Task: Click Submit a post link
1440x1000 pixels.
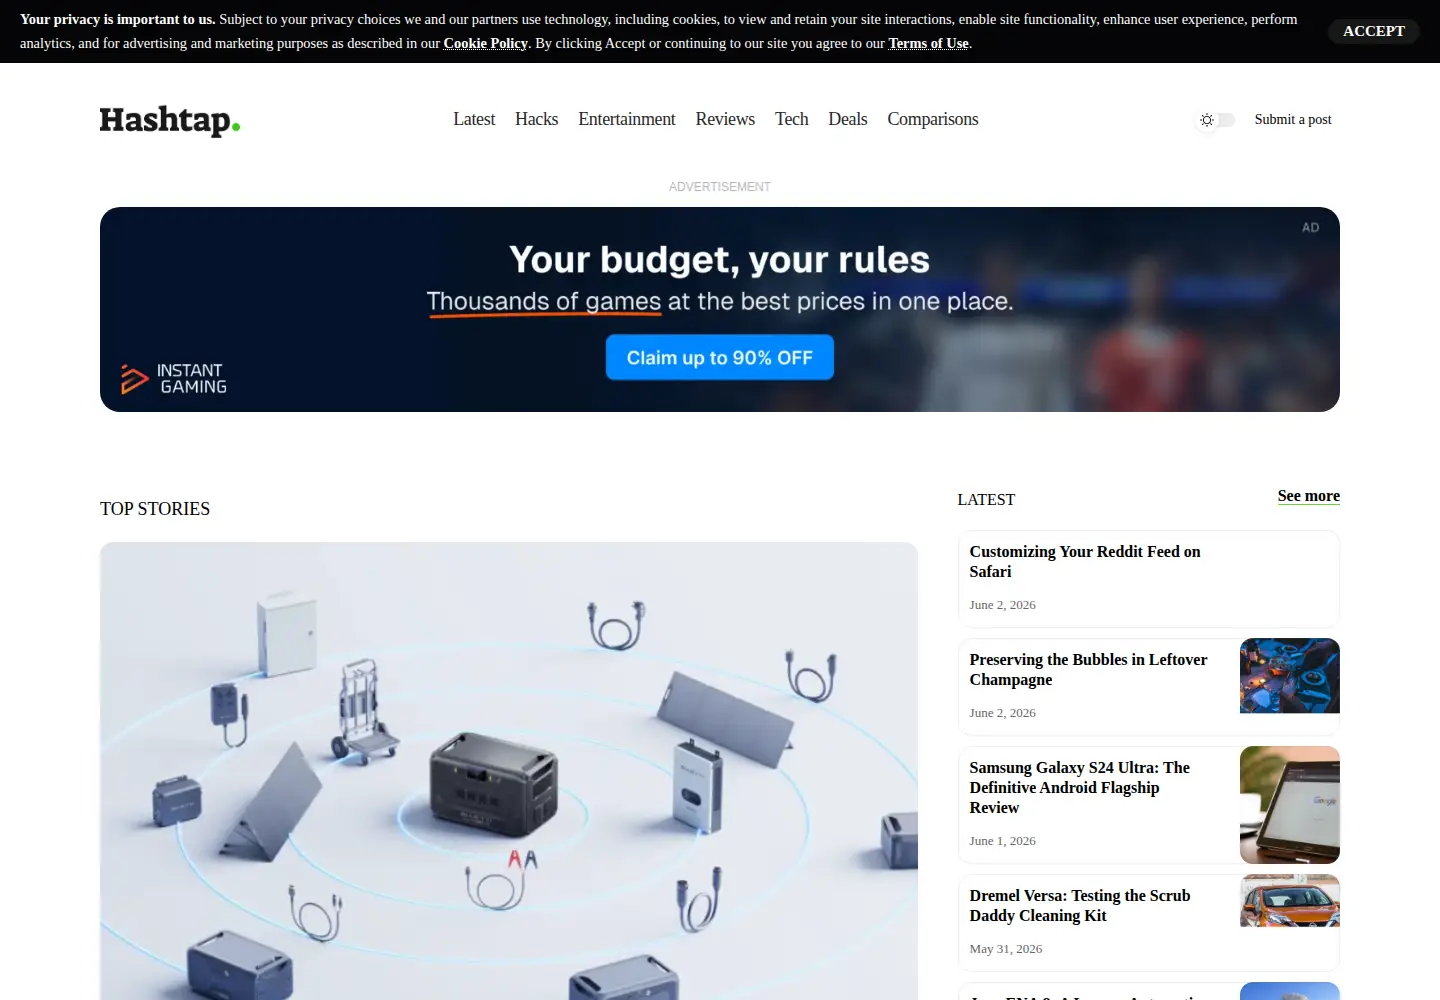Action: coord(1293,119)
